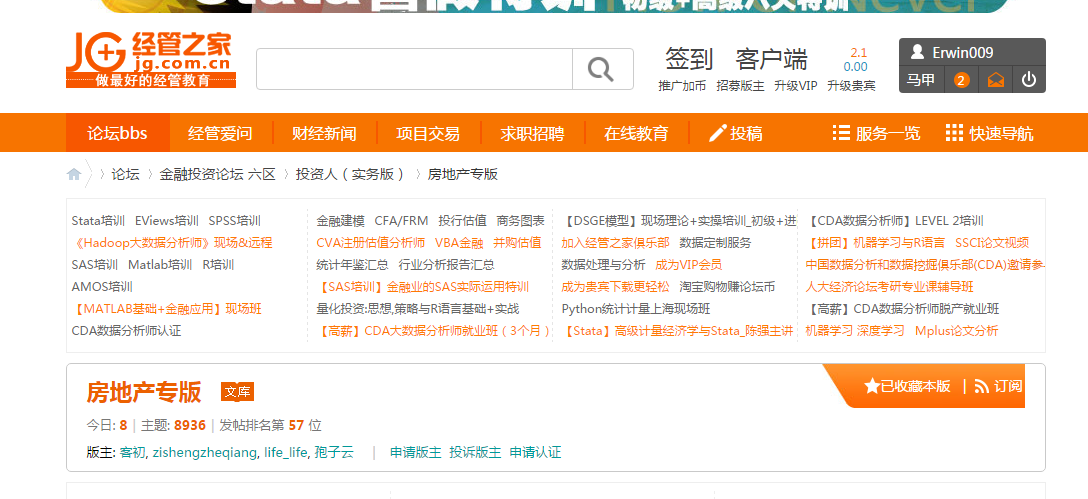Viewport: 1088px width, 499px height.
Task: Open 数据定制服务 link
Action: pos(715,243)
